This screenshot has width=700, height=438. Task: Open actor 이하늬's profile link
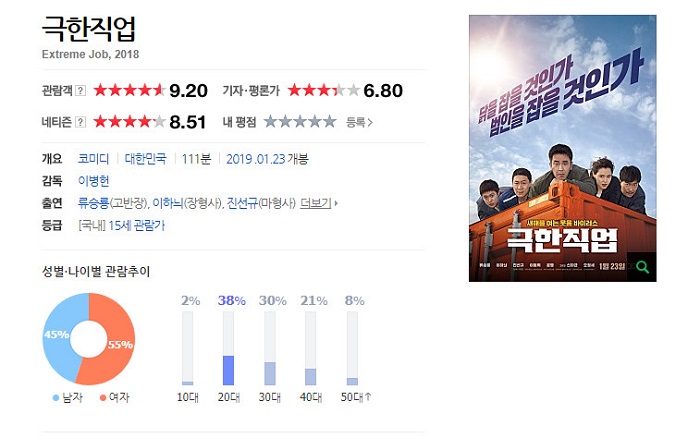(x=168, y=204)
